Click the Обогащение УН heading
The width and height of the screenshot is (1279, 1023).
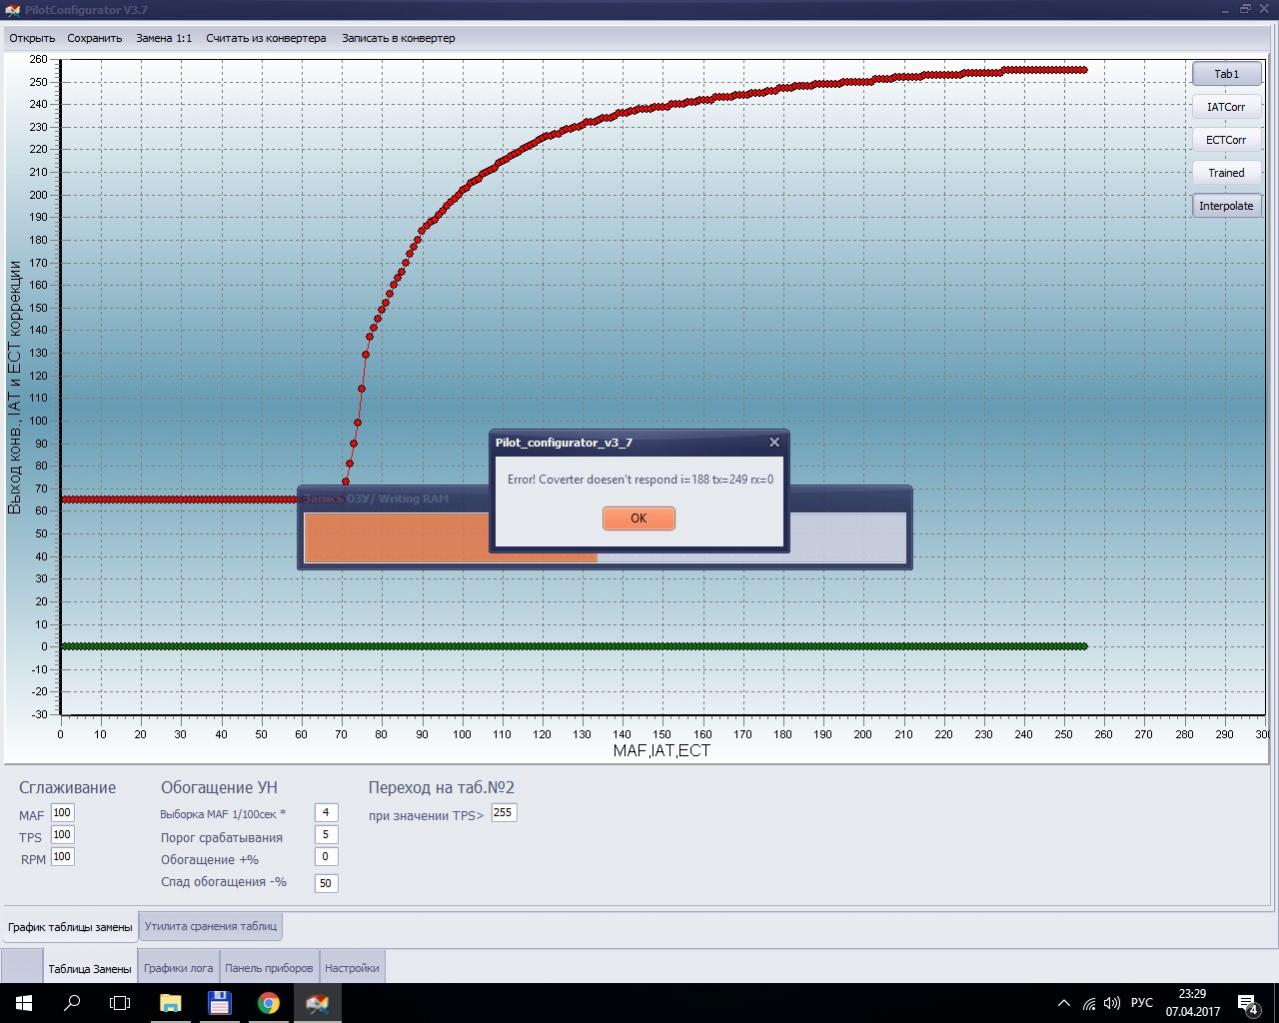[x=219, y=787]
